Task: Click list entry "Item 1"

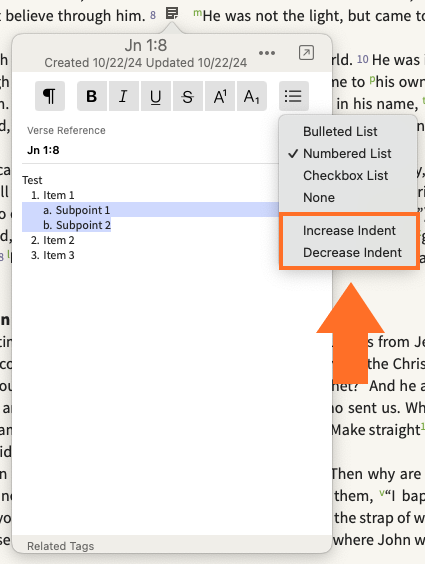Action: 59,195
